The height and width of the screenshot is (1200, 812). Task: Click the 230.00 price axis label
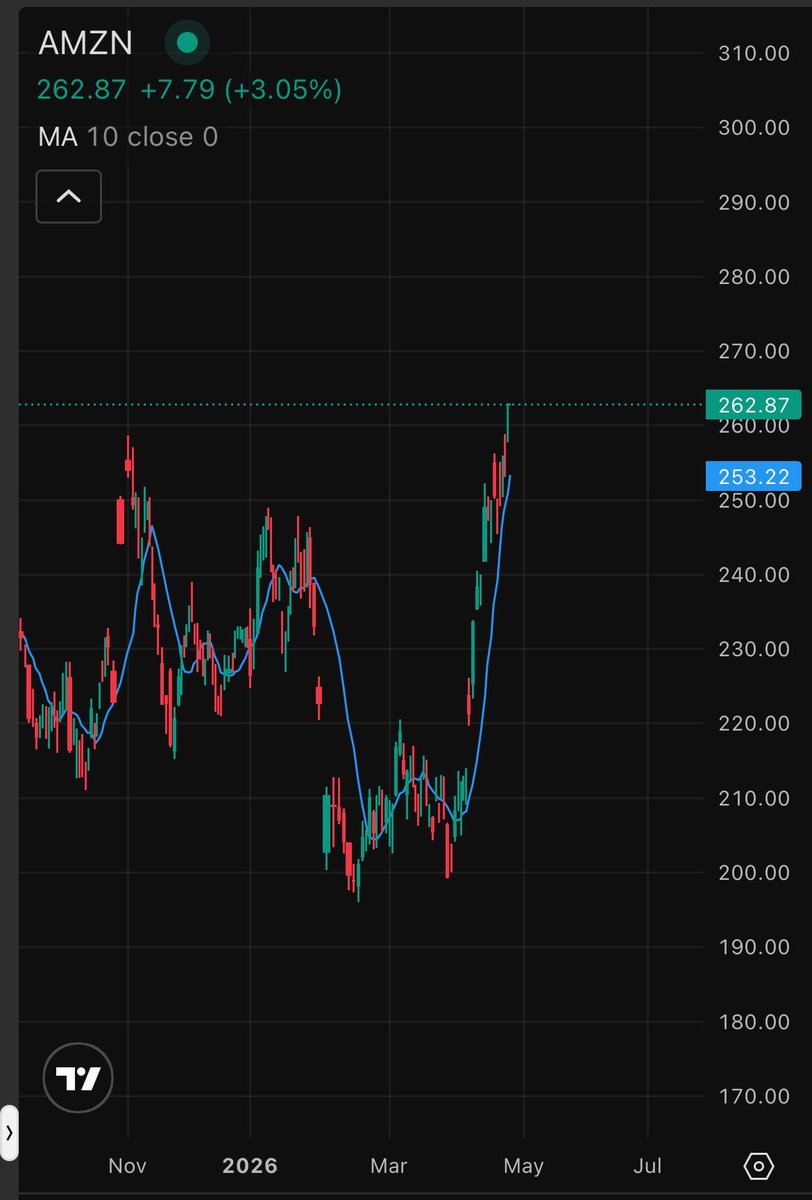tap(754, 649)
